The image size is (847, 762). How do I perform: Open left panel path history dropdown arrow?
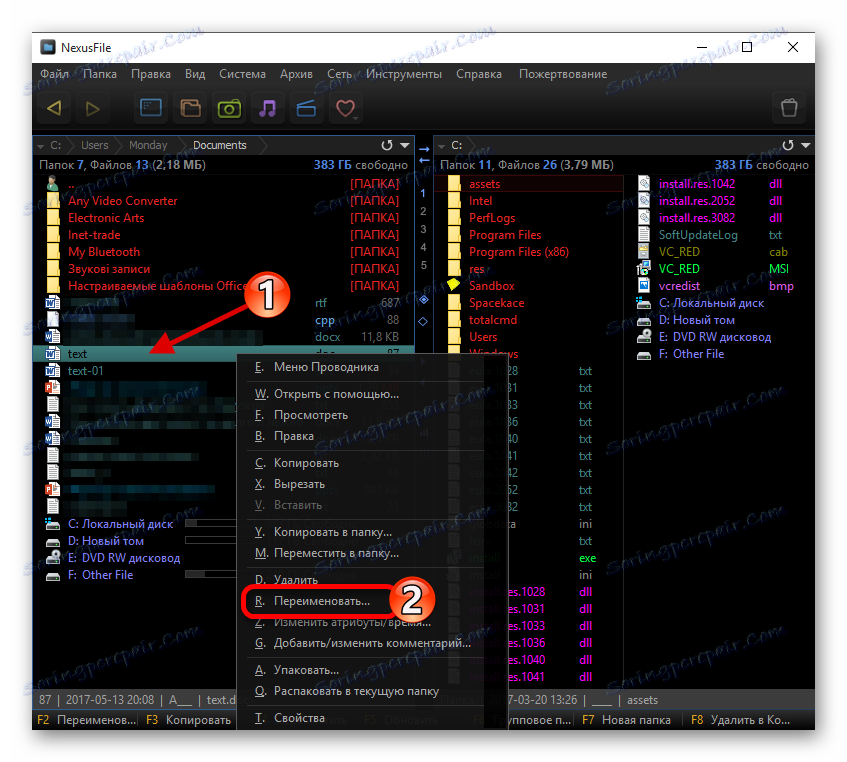click(x=405, y=145)
